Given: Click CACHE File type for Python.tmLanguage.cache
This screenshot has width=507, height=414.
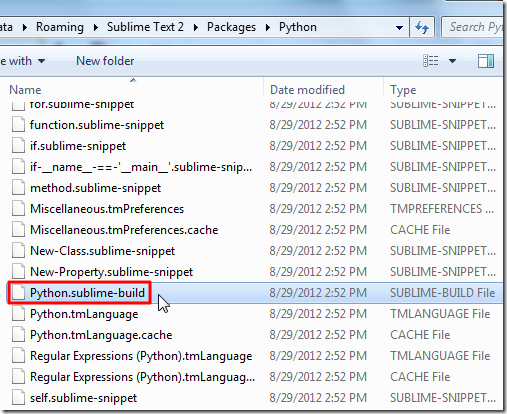Looking at the screenshot, I should point(420,335).
